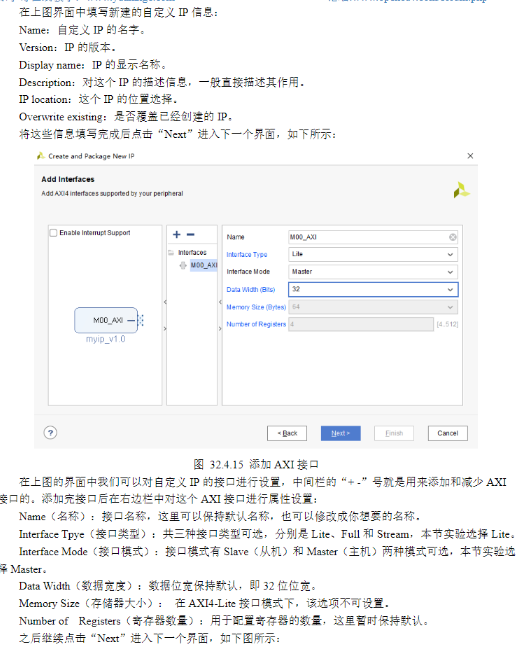
Task: Click the left collapse arrow between left panels
Action: coord(165,302)
